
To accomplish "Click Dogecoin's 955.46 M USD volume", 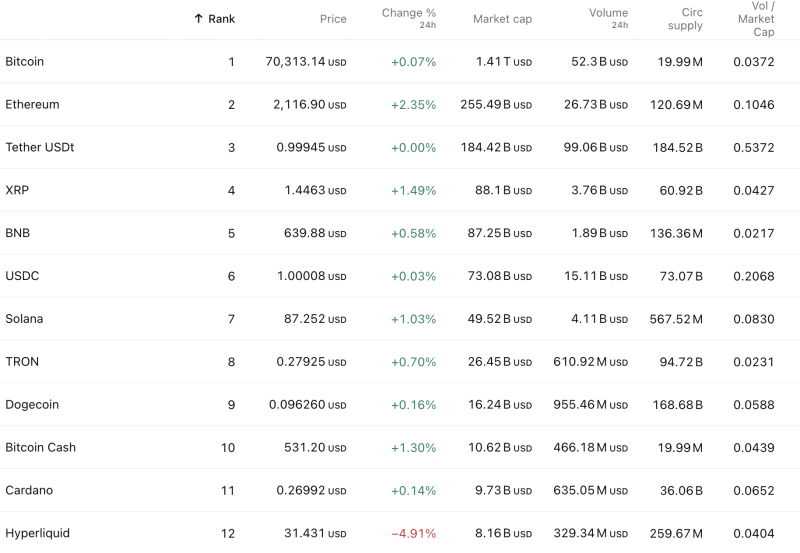I will pyautogui.click(x=590, y=405).
